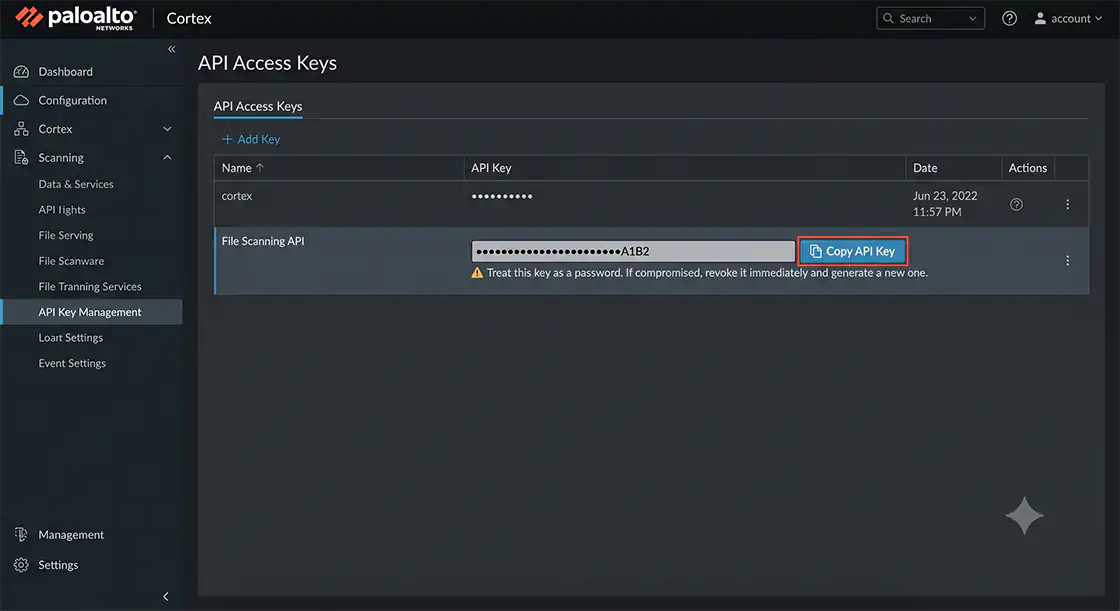Go to Data & Services
The height and width of the screenshot is (611, 1120).
point(76,184)
